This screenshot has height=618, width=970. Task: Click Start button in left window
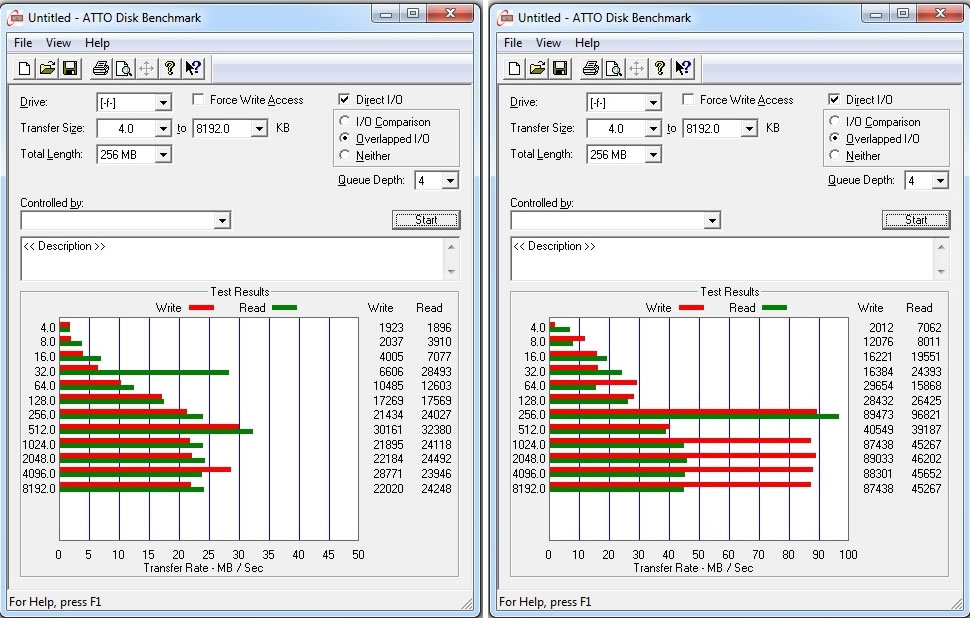pyautogui.click(x=426, y=220)
